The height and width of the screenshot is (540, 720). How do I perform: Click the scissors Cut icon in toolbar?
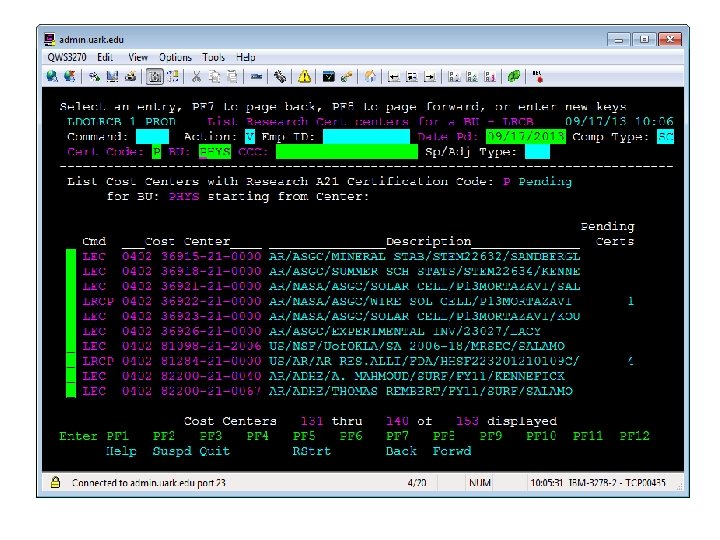tap(197, 75)
